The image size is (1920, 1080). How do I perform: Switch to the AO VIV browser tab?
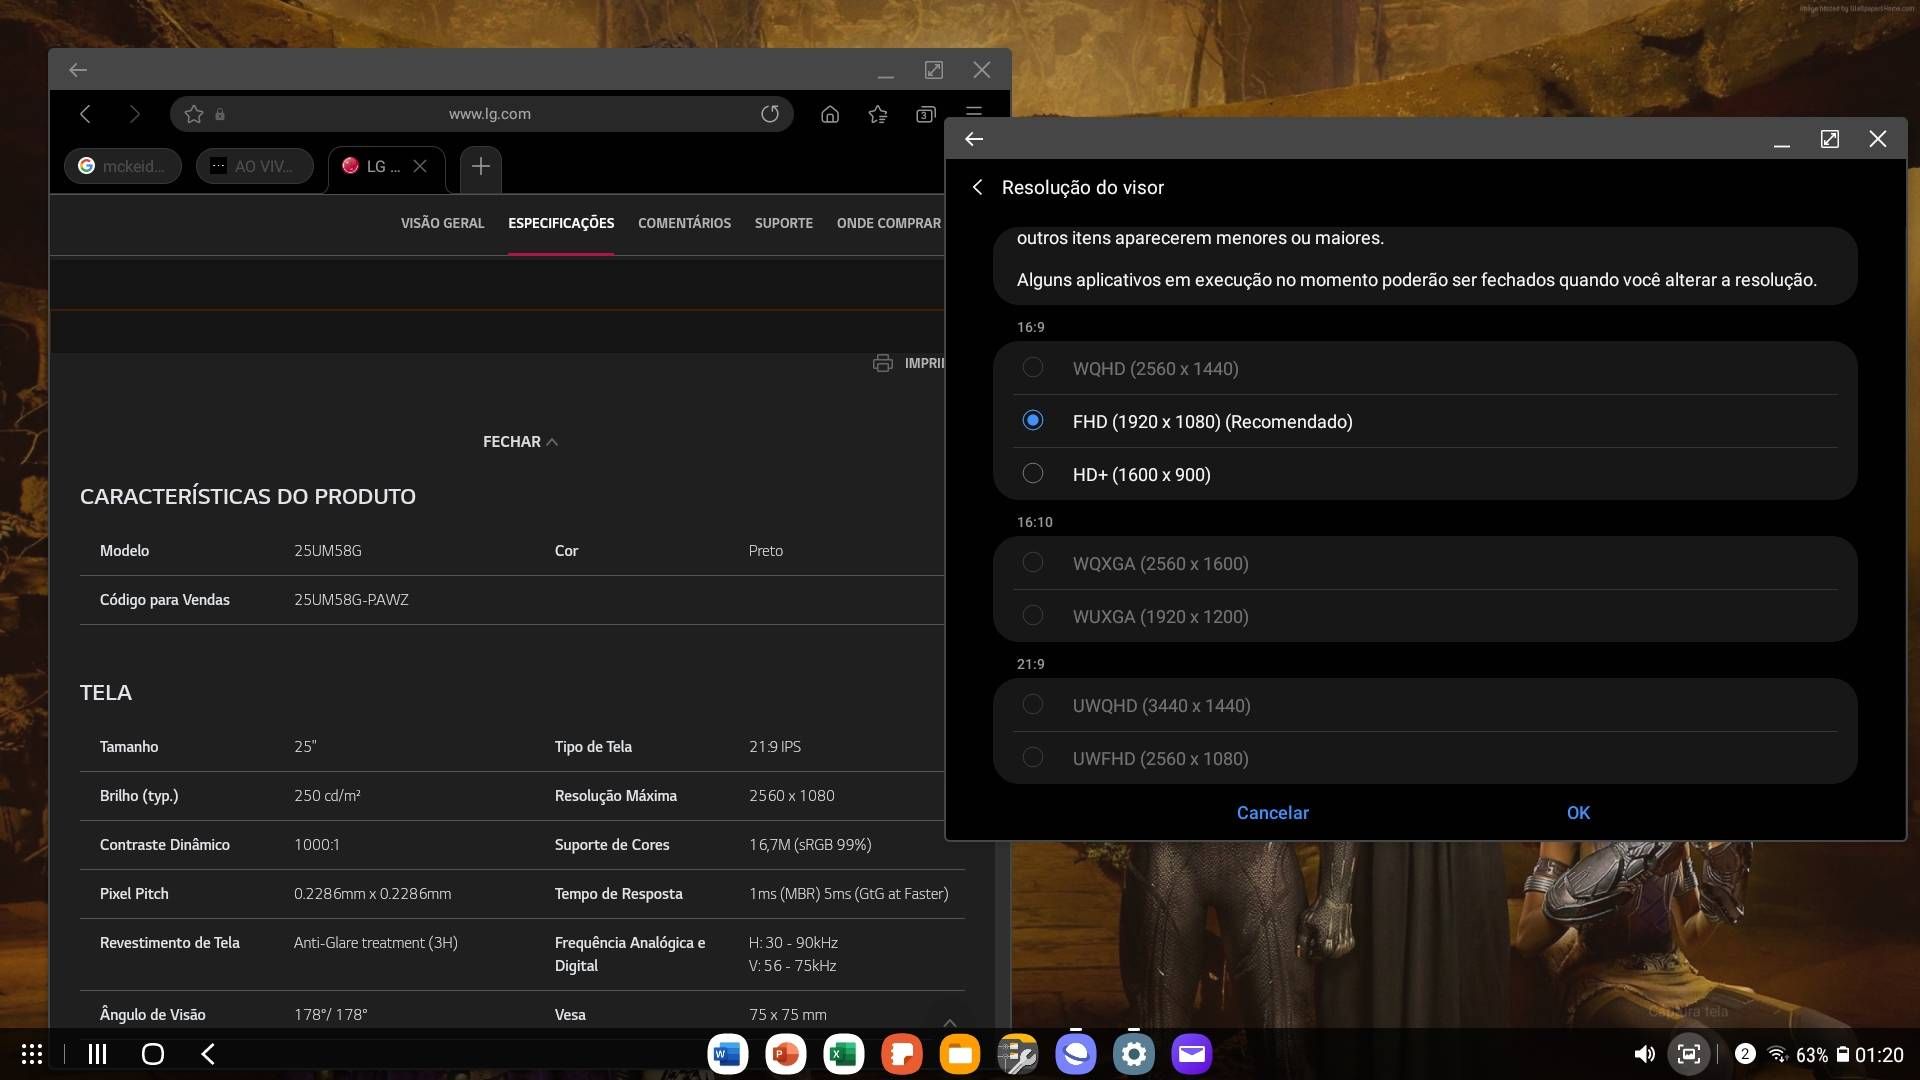tap(254, 166)
